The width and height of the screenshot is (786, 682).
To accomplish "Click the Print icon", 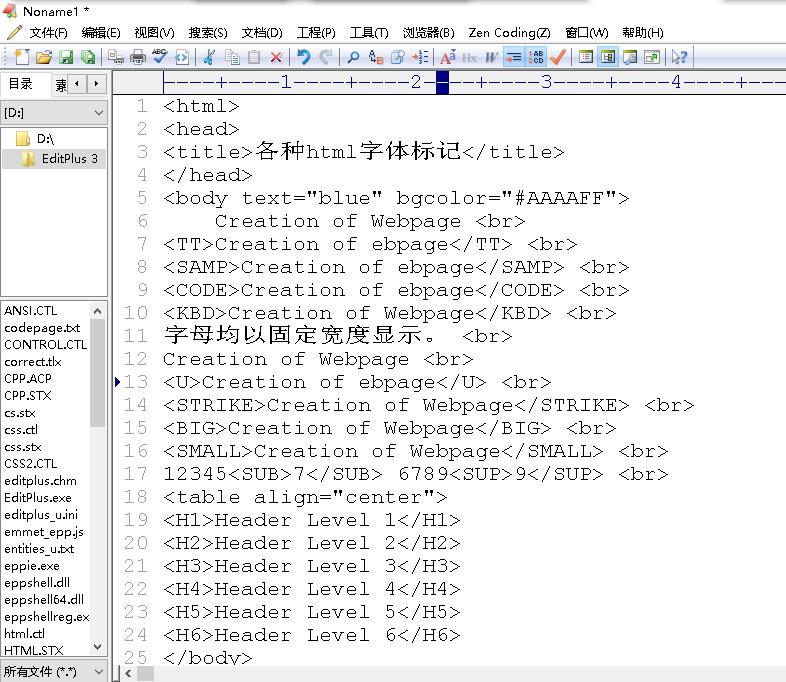I will [138, 57].
